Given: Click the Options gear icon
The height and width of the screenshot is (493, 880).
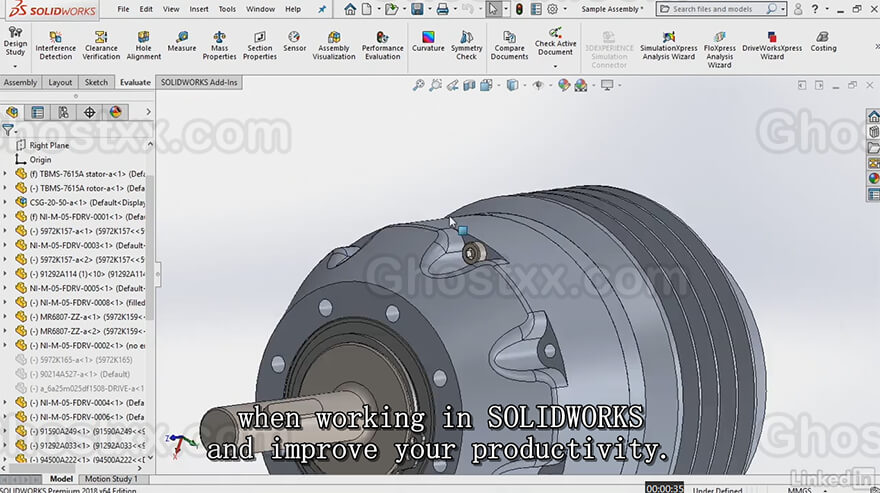Looking at the screenshot, I should [552, 9].
